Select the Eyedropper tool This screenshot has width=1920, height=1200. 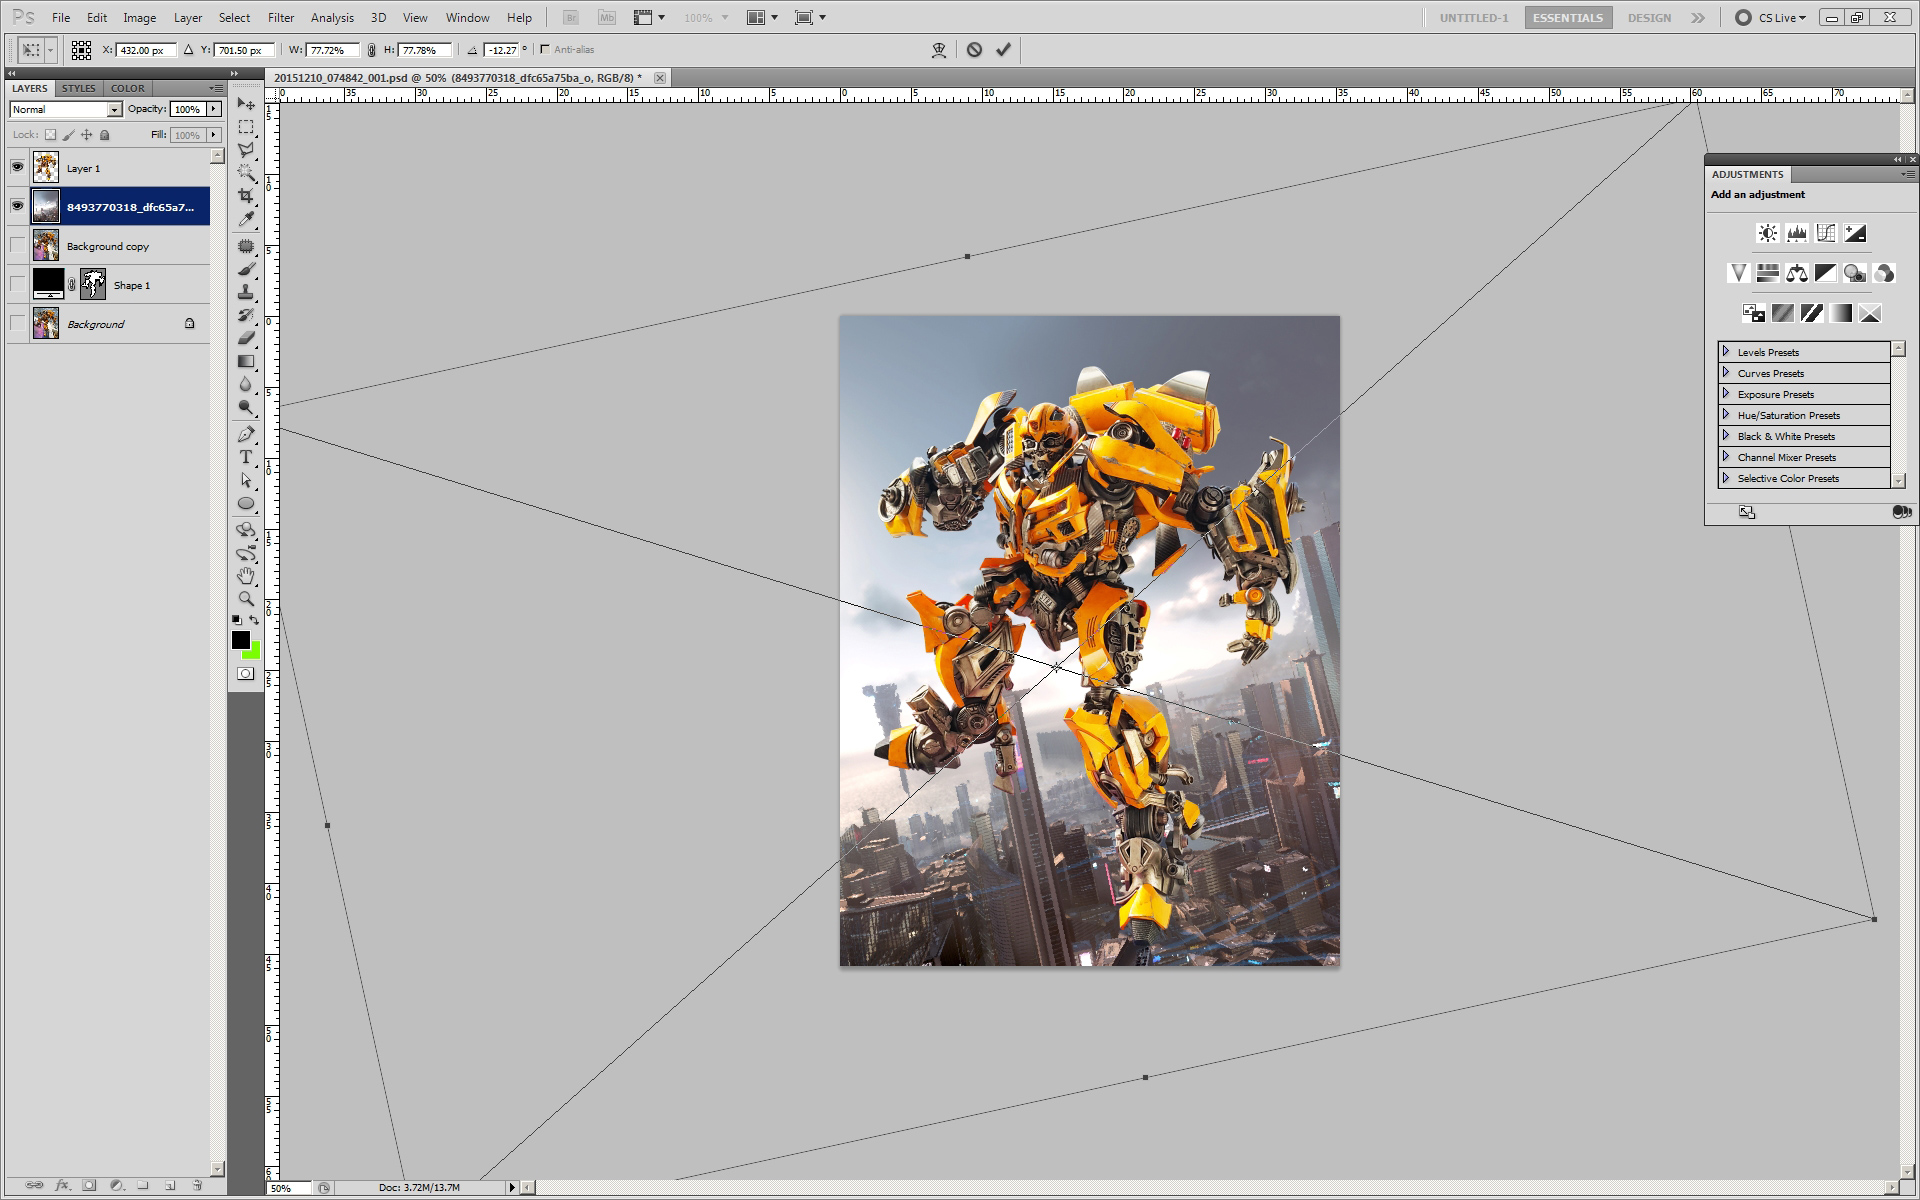(246, 219)
